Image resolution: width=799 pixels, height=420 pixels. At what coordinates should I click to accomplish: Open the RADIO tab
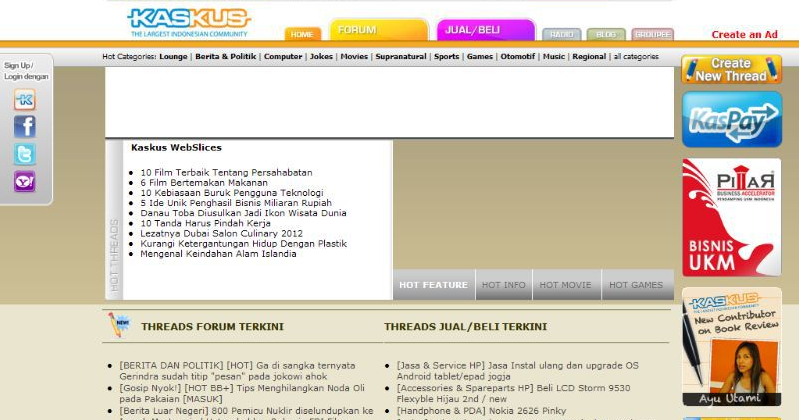pyautogui.click(x=562, y=34)
